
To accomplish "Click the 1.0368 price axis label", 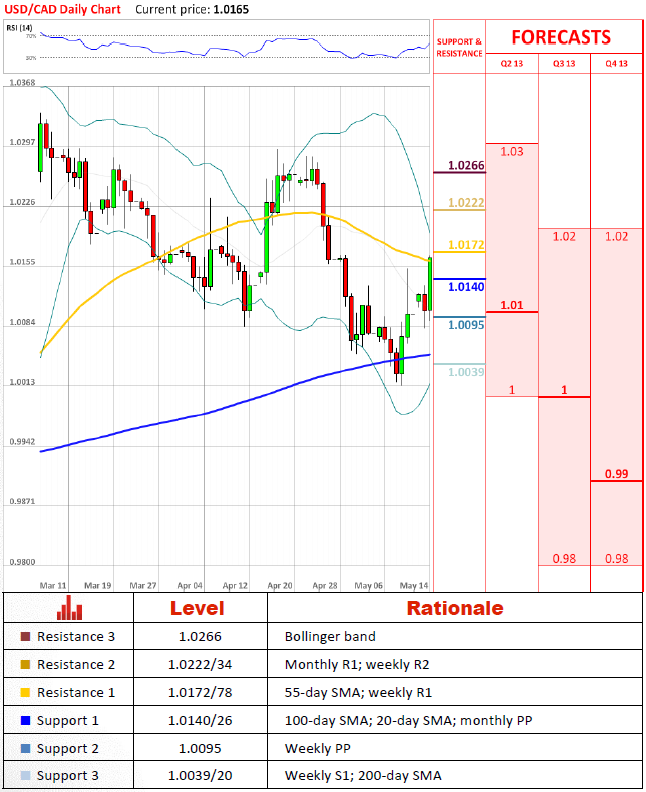I will coord(22,82).
